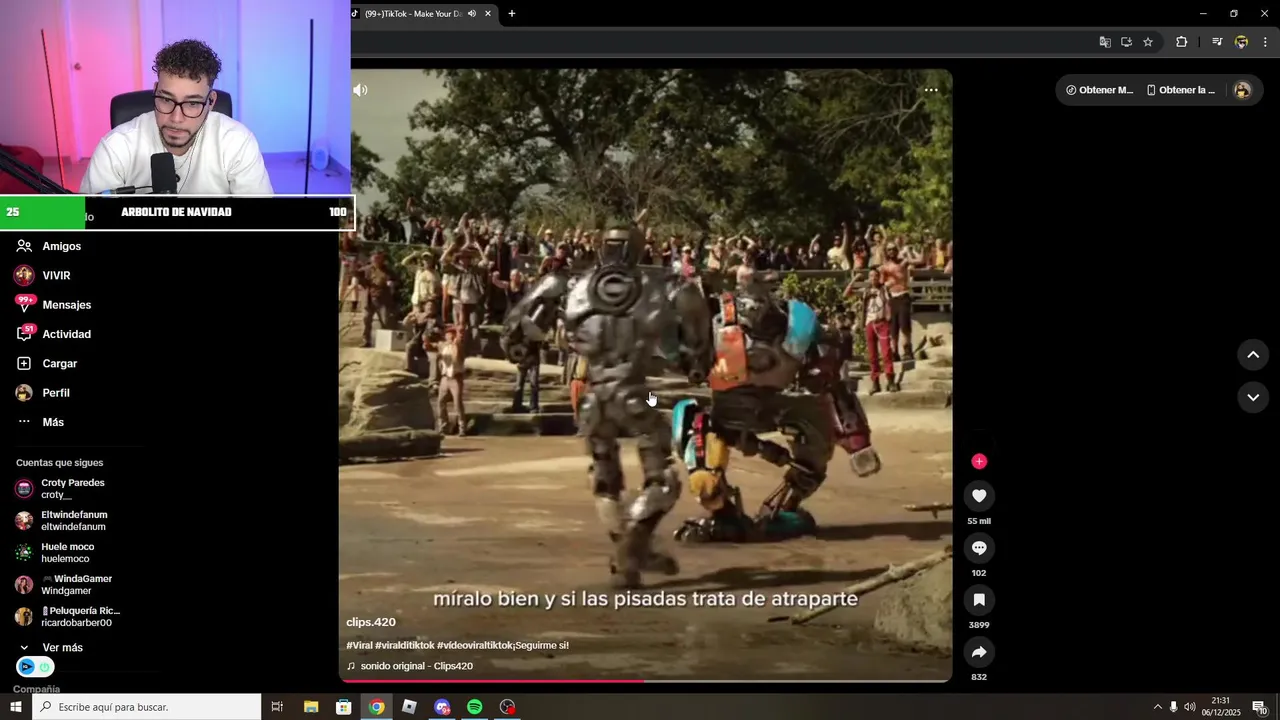Viewport: 1280px width, 720px height.
Task: Install the app via address bar icon
Action: tap(1126, 42)
